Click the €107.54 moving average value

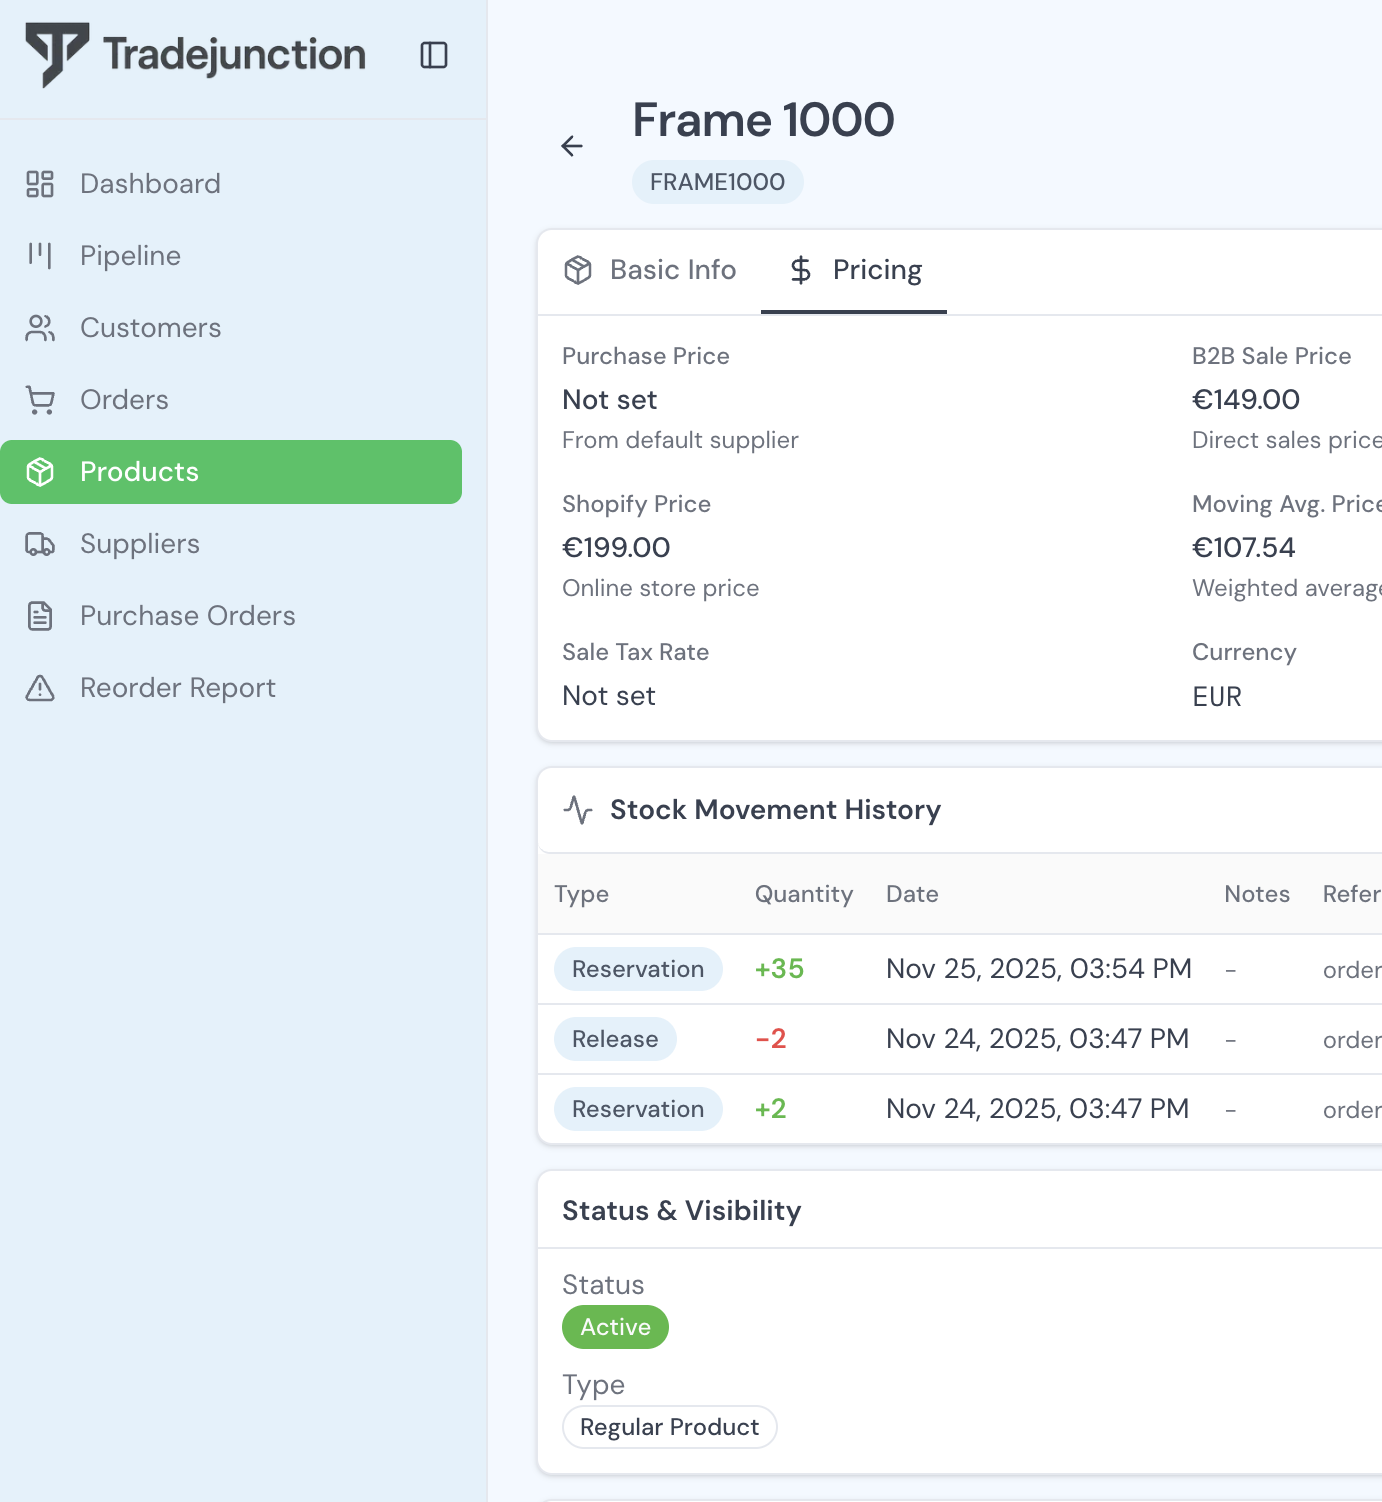tap(1244, 548)
